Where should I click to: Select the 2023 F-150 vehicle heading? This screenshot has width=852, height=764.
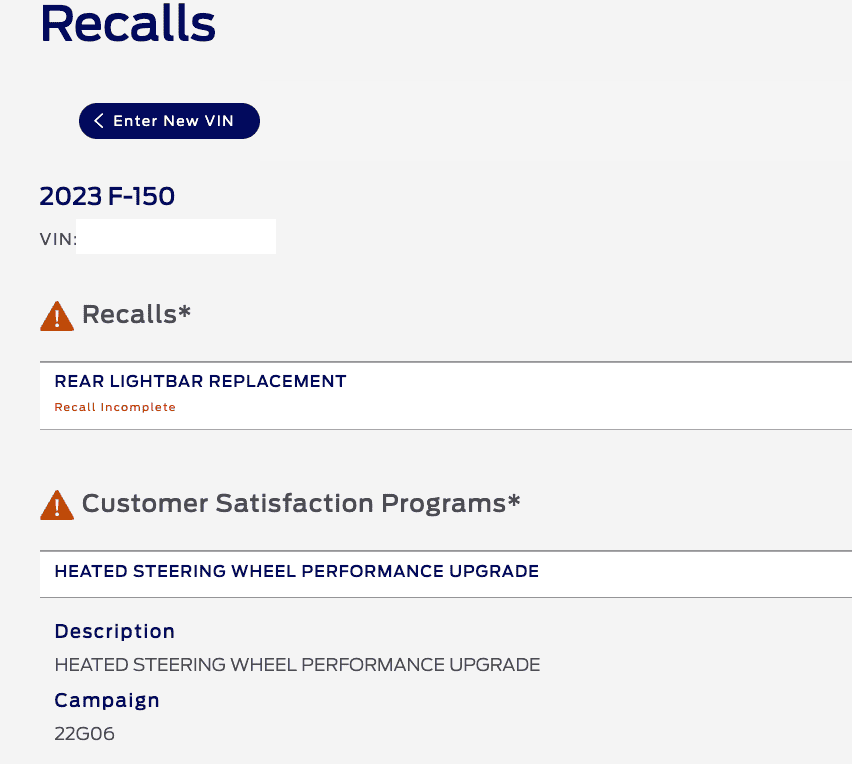pyautogui.click(x=107, y=196)
